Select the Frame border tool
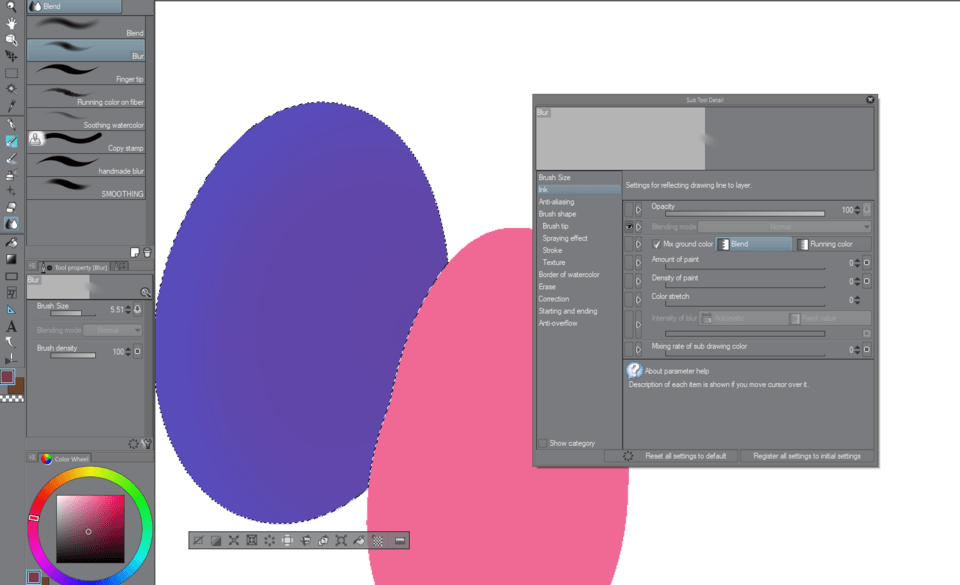 (11, 292)
